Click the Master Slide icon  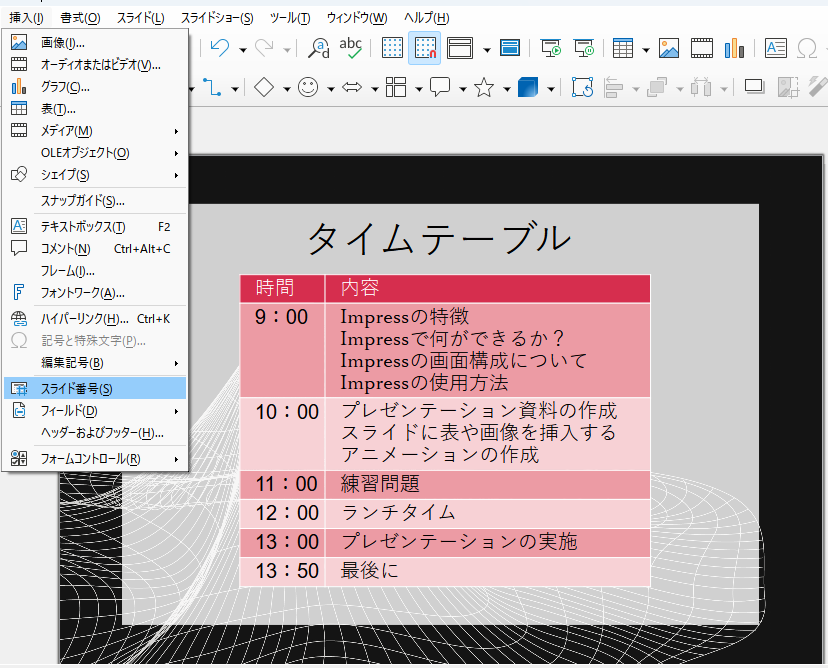[x=510, y=48]
